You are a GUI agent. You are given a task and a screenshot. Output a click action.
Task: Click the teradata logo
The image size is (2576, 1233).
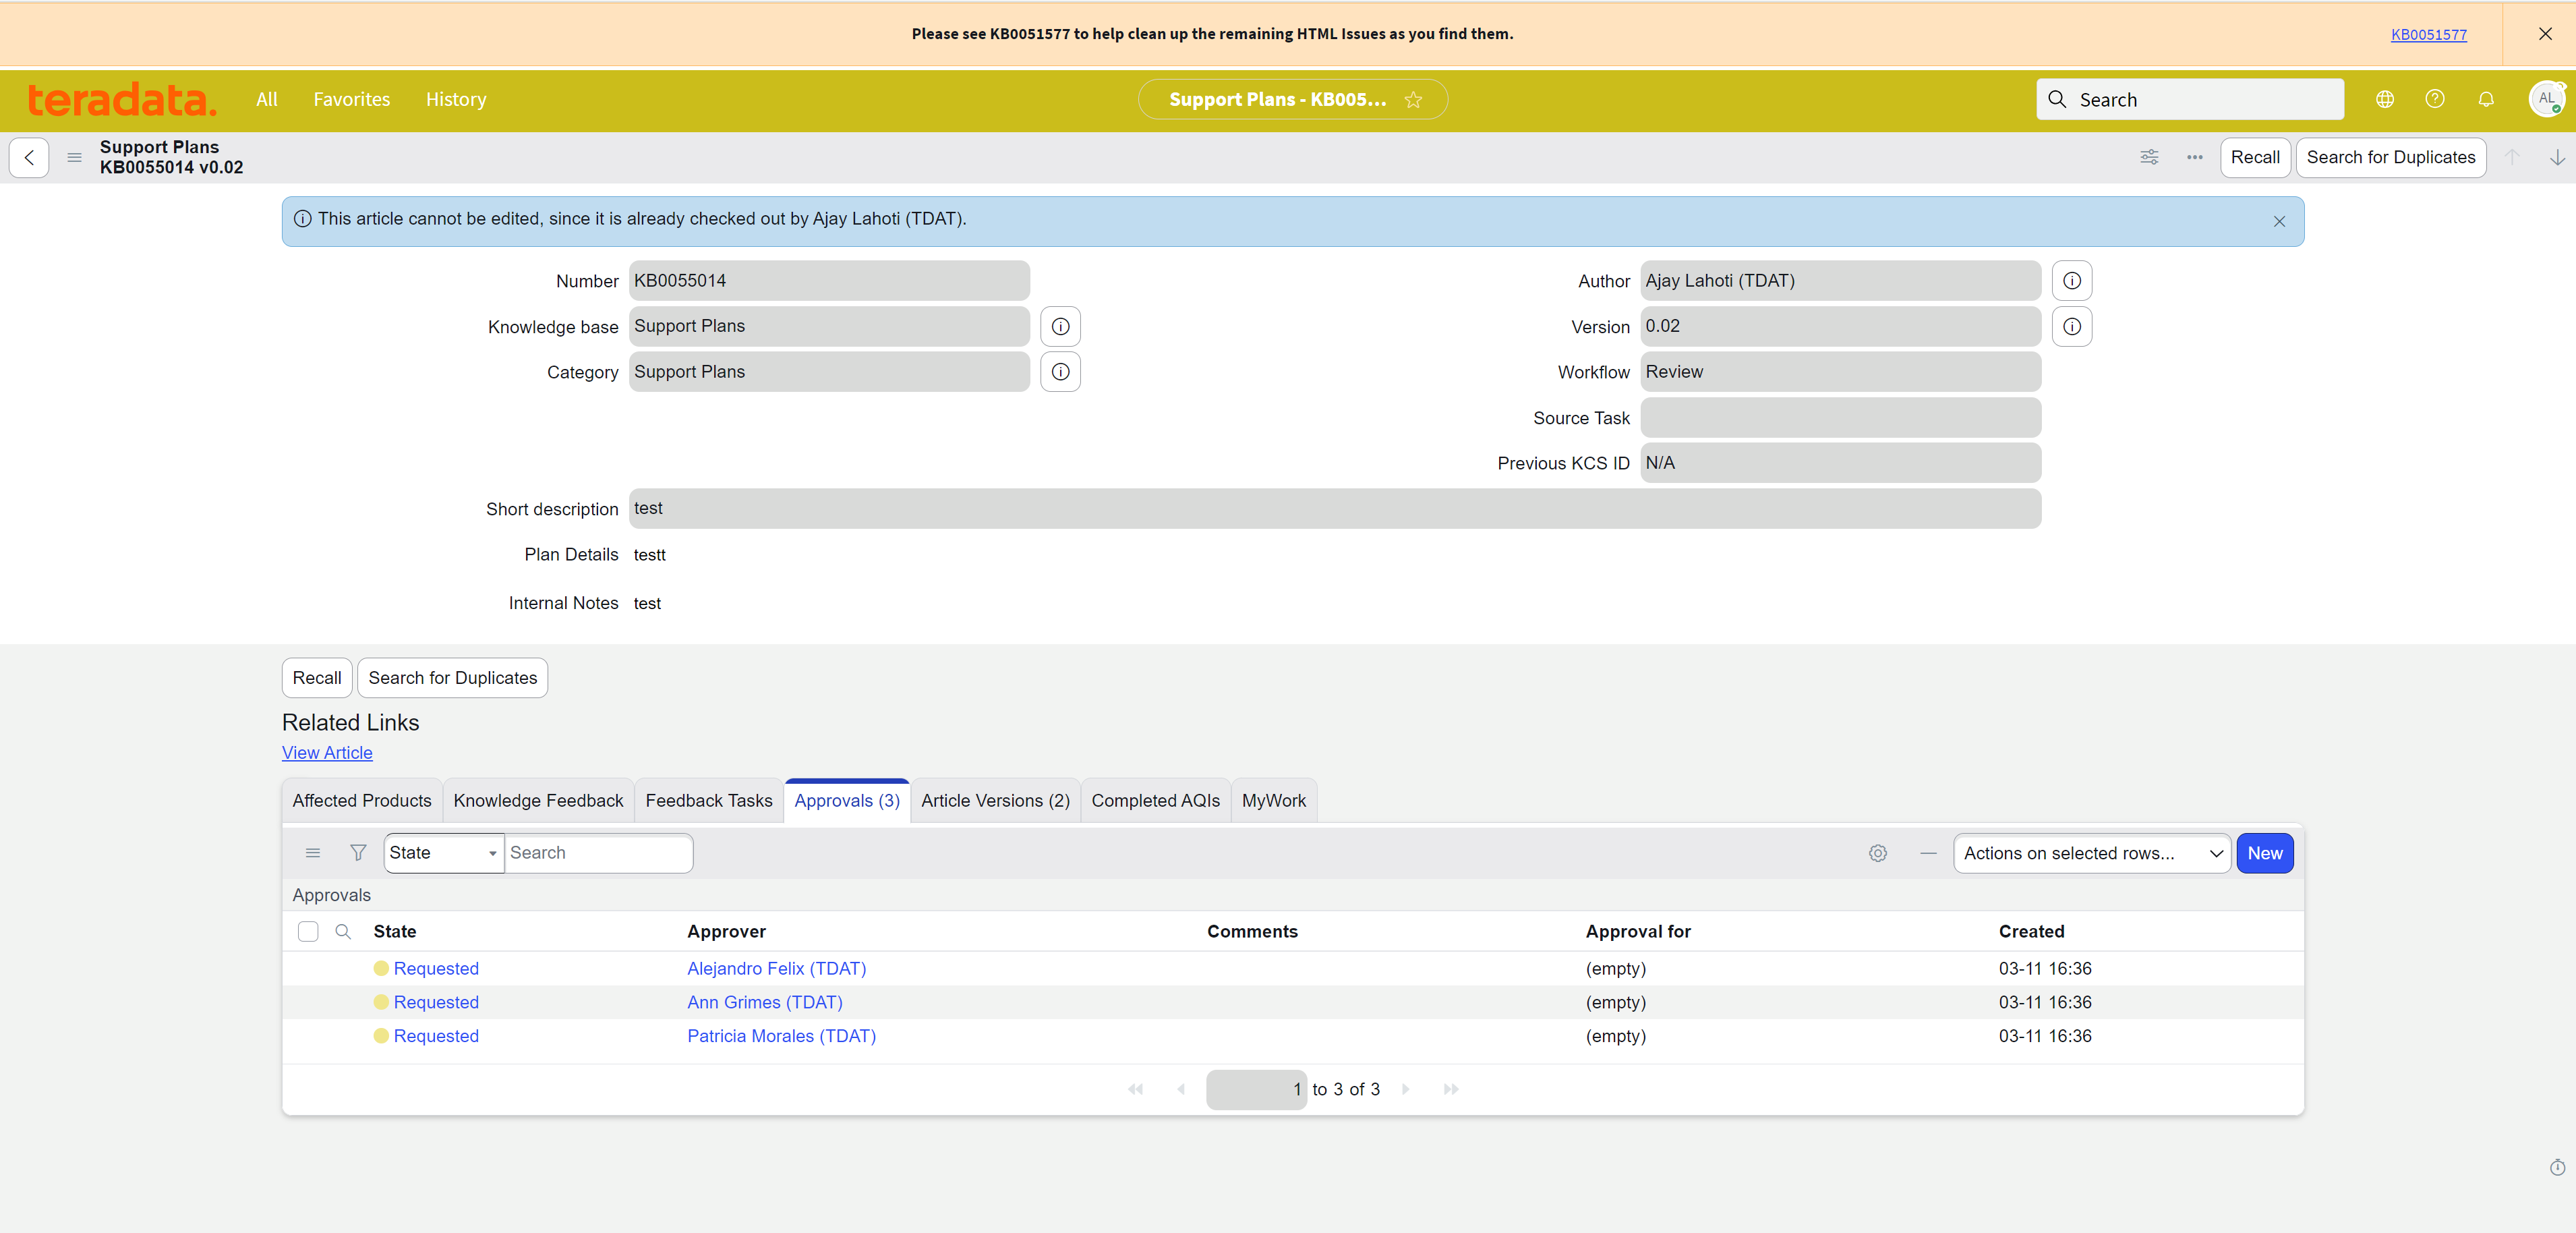122,99
